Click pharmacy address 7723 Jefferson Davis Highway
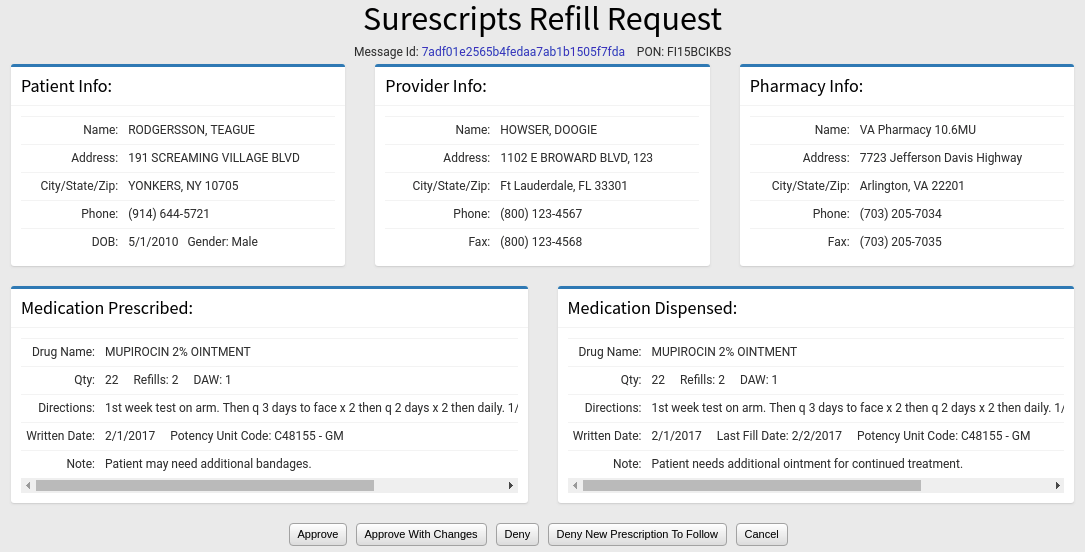The image size is (1085, 552). click(x=941, y=158)
